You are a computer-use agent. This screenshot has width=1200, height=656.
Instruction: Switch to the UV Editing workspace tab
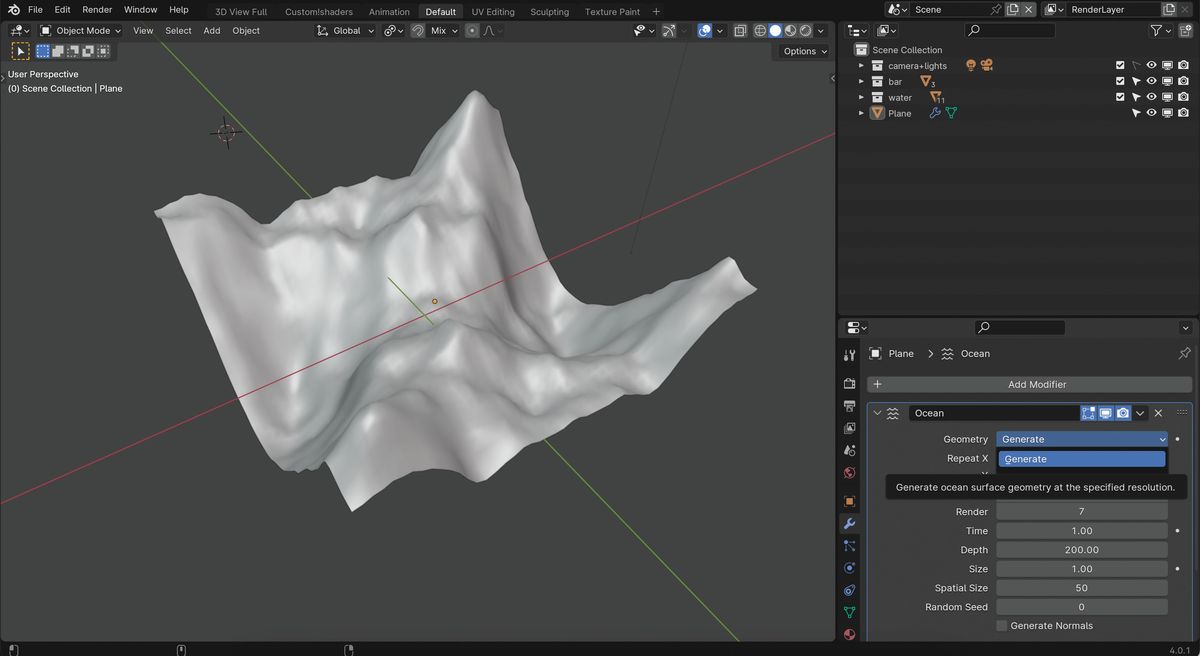[x=493, y=11]
